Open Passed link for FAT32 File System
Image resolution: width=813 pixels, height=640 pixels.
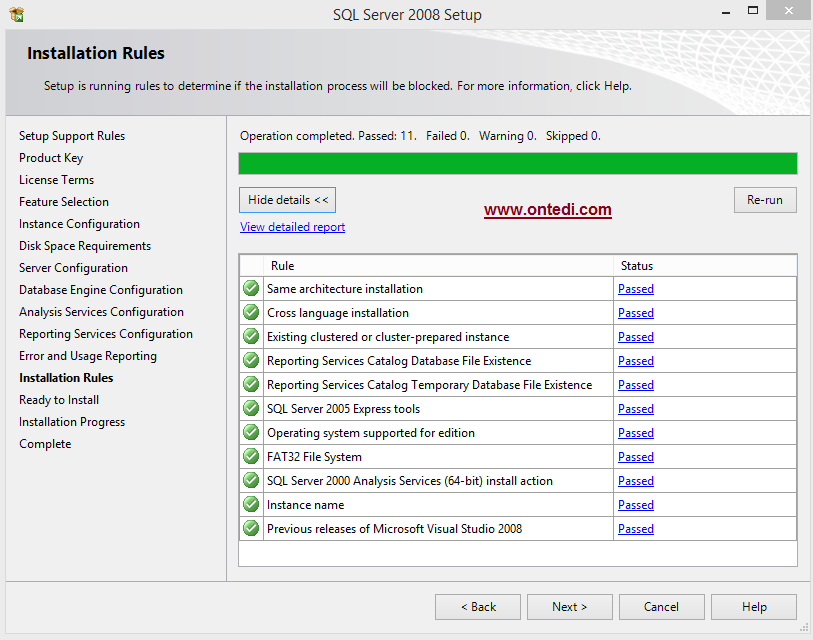pyautogui.click(x=636, y=457)
